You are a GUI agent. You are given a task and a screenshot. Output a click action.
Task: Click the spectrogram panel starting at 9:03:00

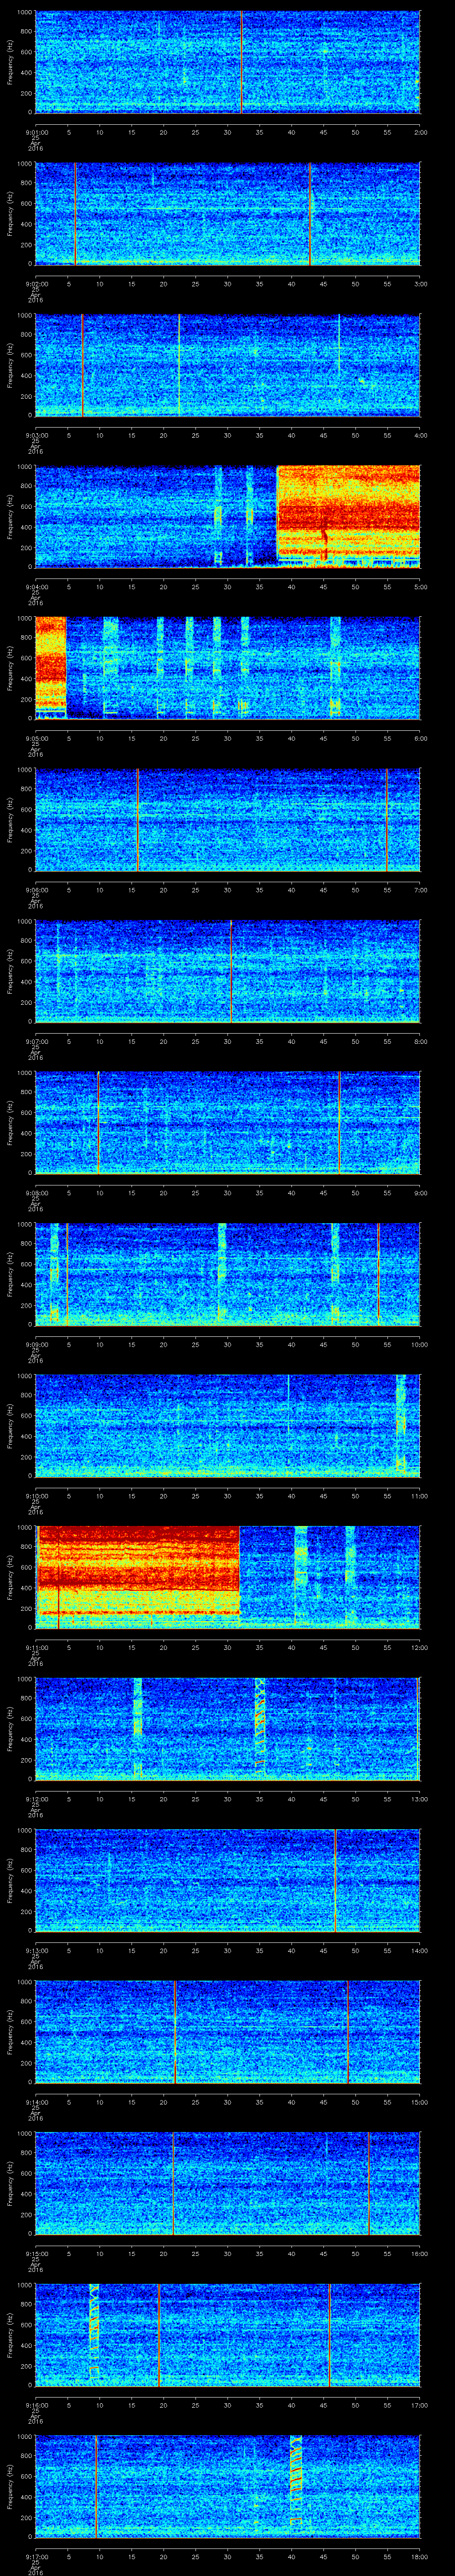[227, 365]
